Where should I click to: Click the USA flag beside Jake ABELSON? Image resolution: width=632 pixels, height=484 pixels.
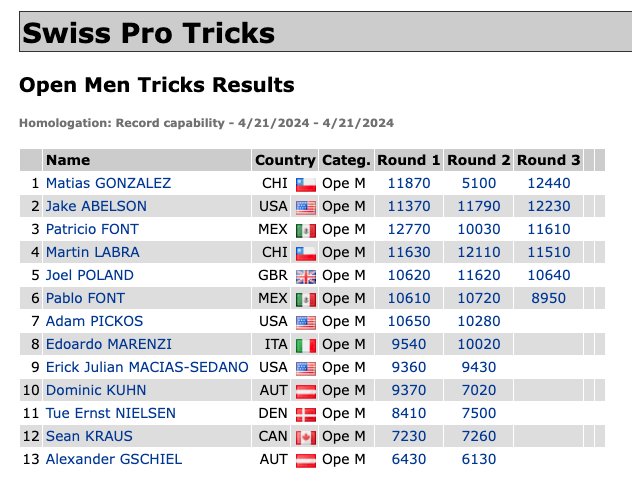click(305, 207)
